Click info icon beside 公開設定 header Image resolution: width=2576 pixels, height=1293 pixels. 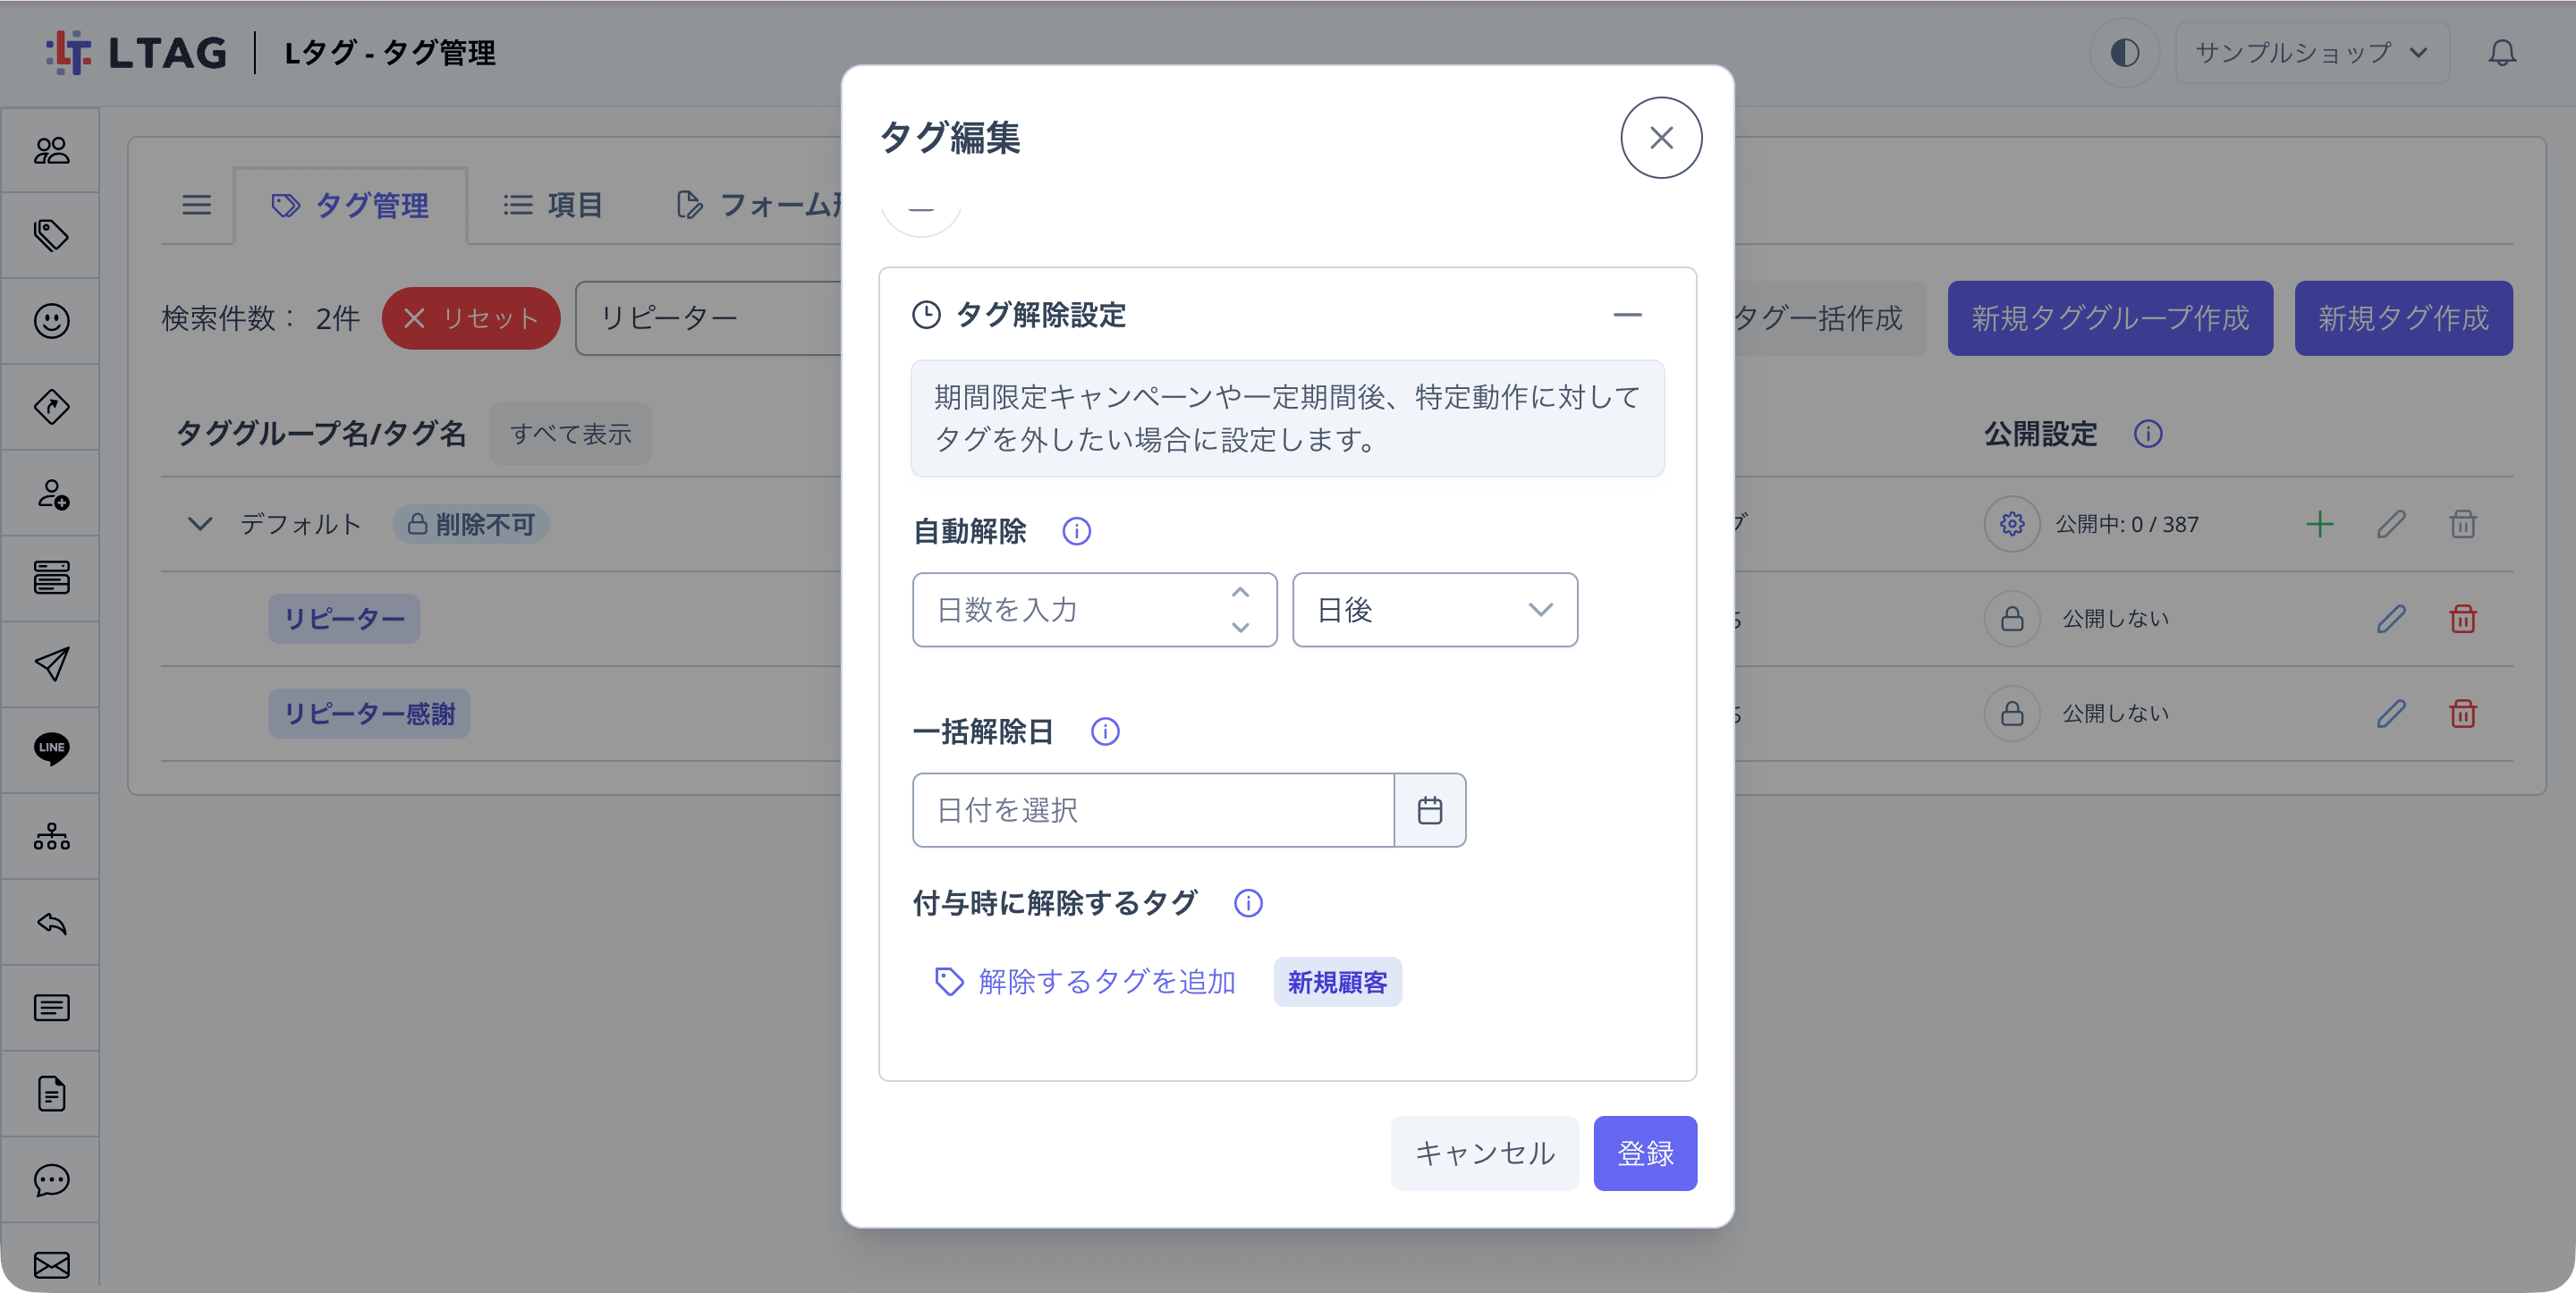2148,434
